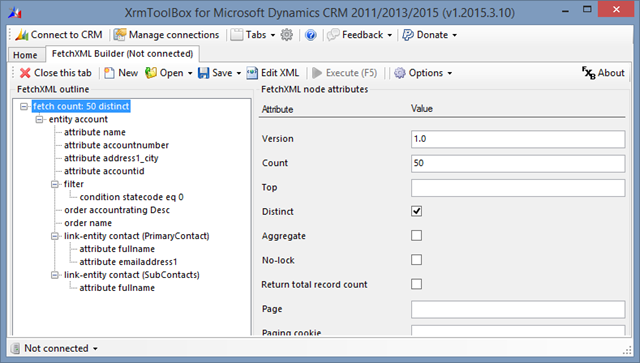This screenshot has height=363, width=640.
Task: Check Return total record count
Action: tap(416, 284)
